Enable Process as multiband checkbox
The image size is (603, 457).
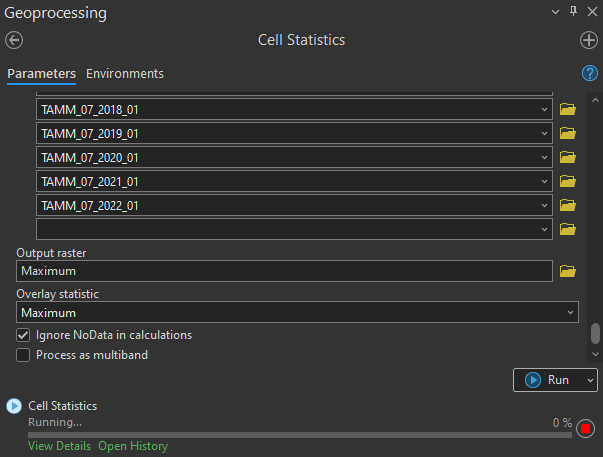(24, 355)
